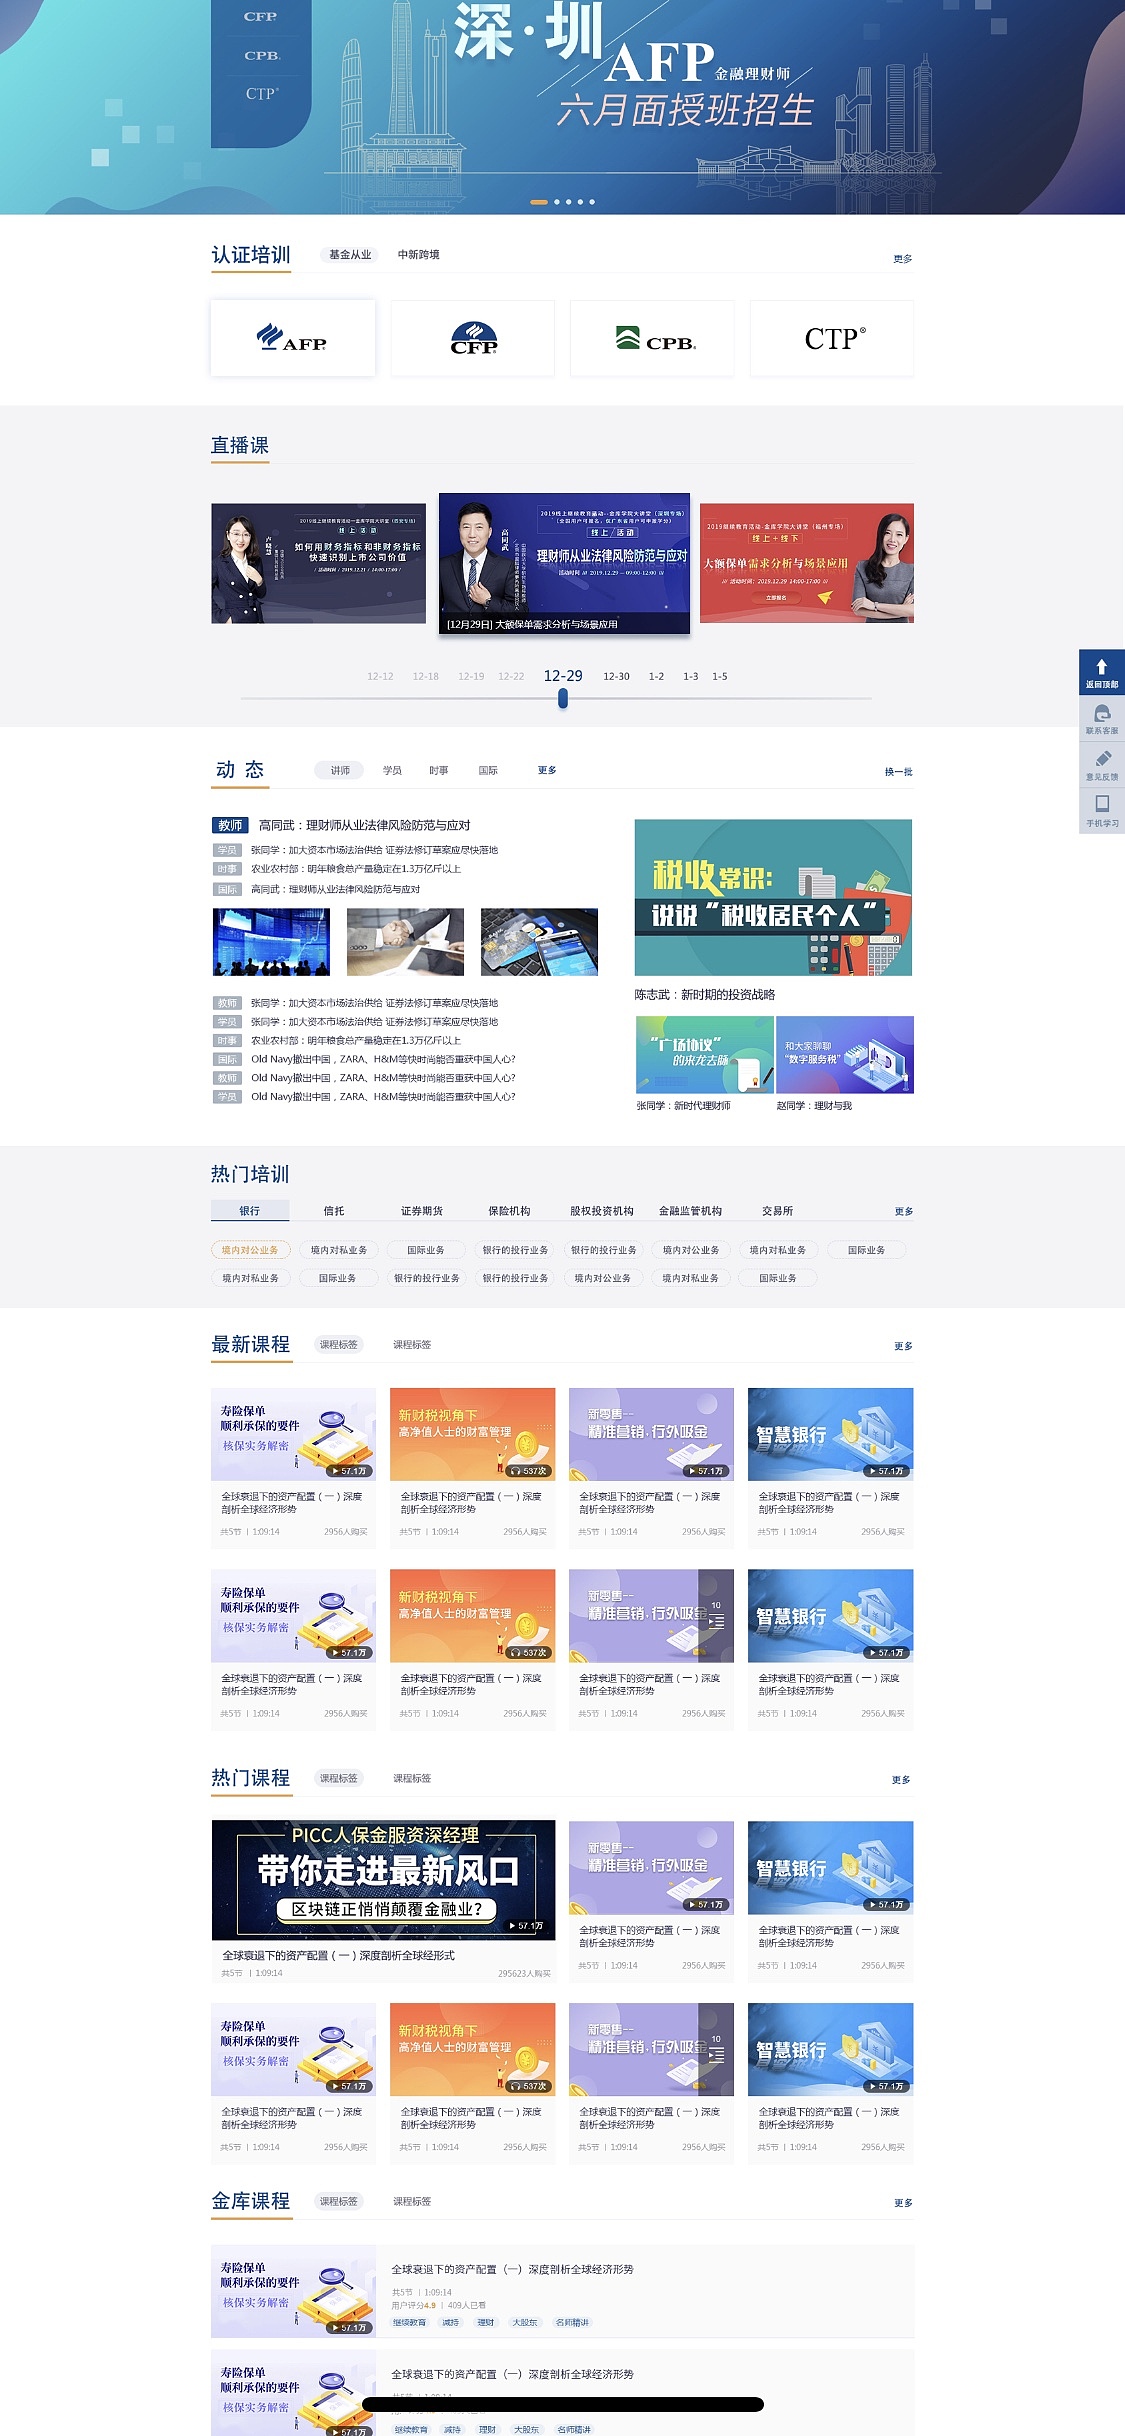Select CPB in the banner side panel

[262, 56]
